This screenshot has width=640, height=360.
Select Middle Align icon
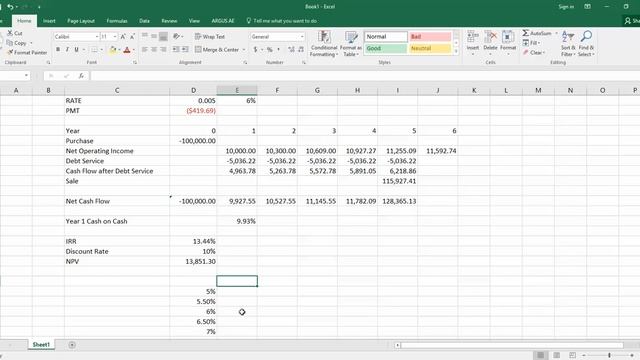154,36
